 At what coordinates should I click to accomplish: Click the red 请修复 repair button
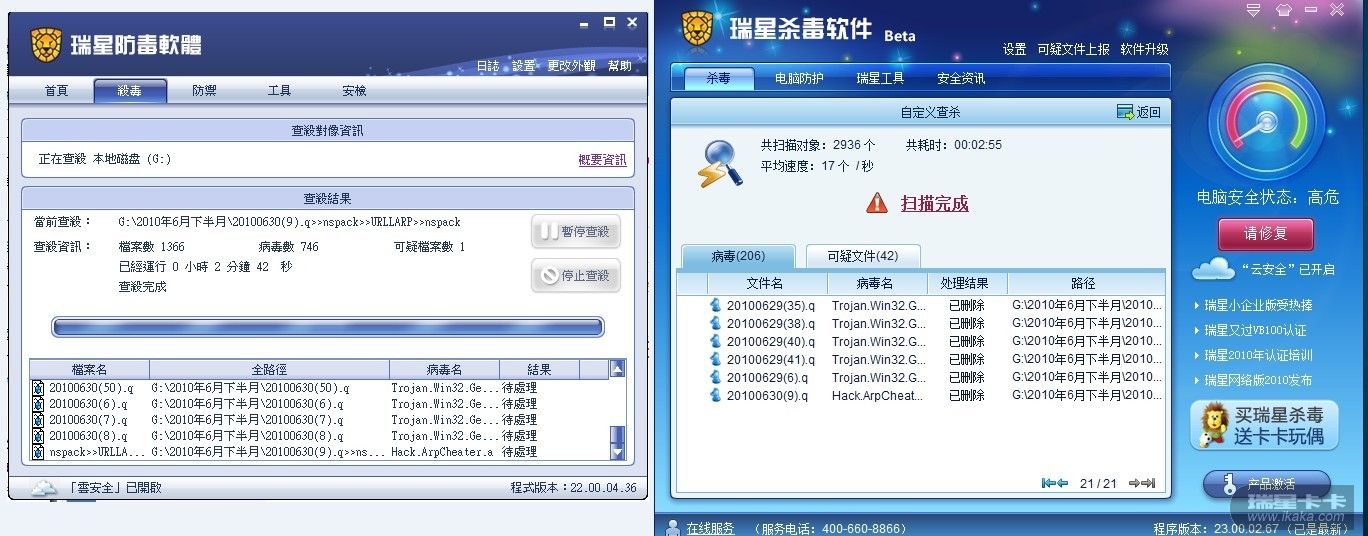click(x=1265, y=235)
